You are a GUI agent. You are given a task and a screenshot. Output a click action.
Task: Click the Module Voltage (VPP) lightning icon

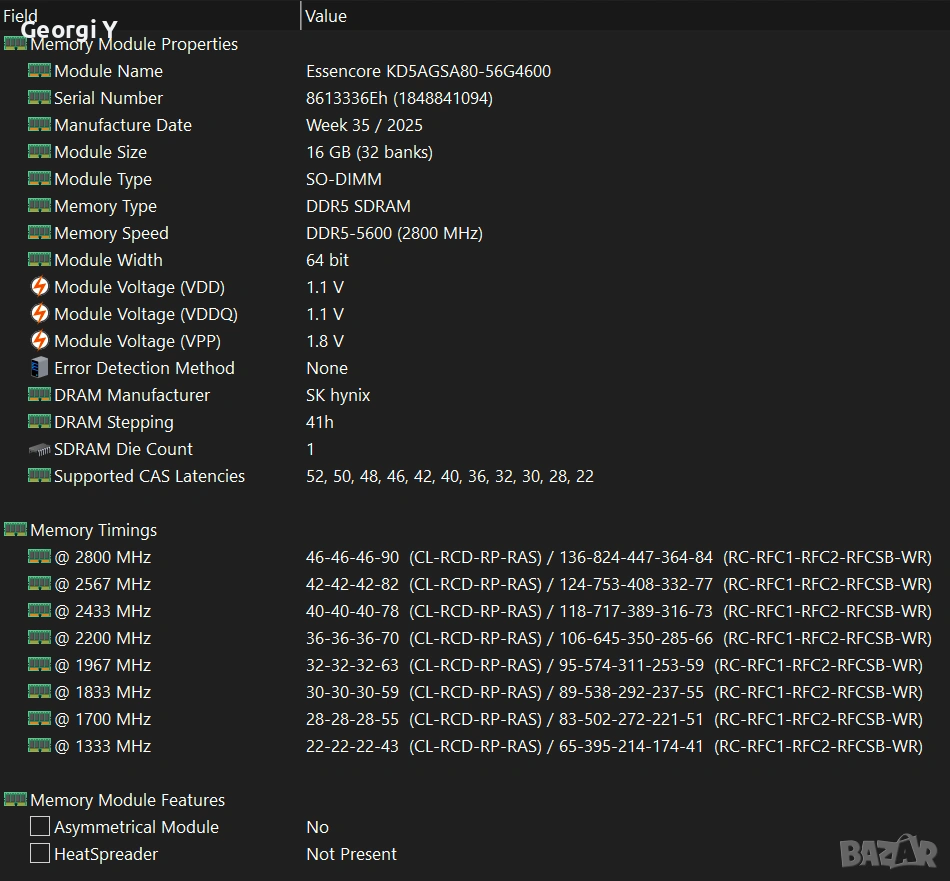[39, 341]
